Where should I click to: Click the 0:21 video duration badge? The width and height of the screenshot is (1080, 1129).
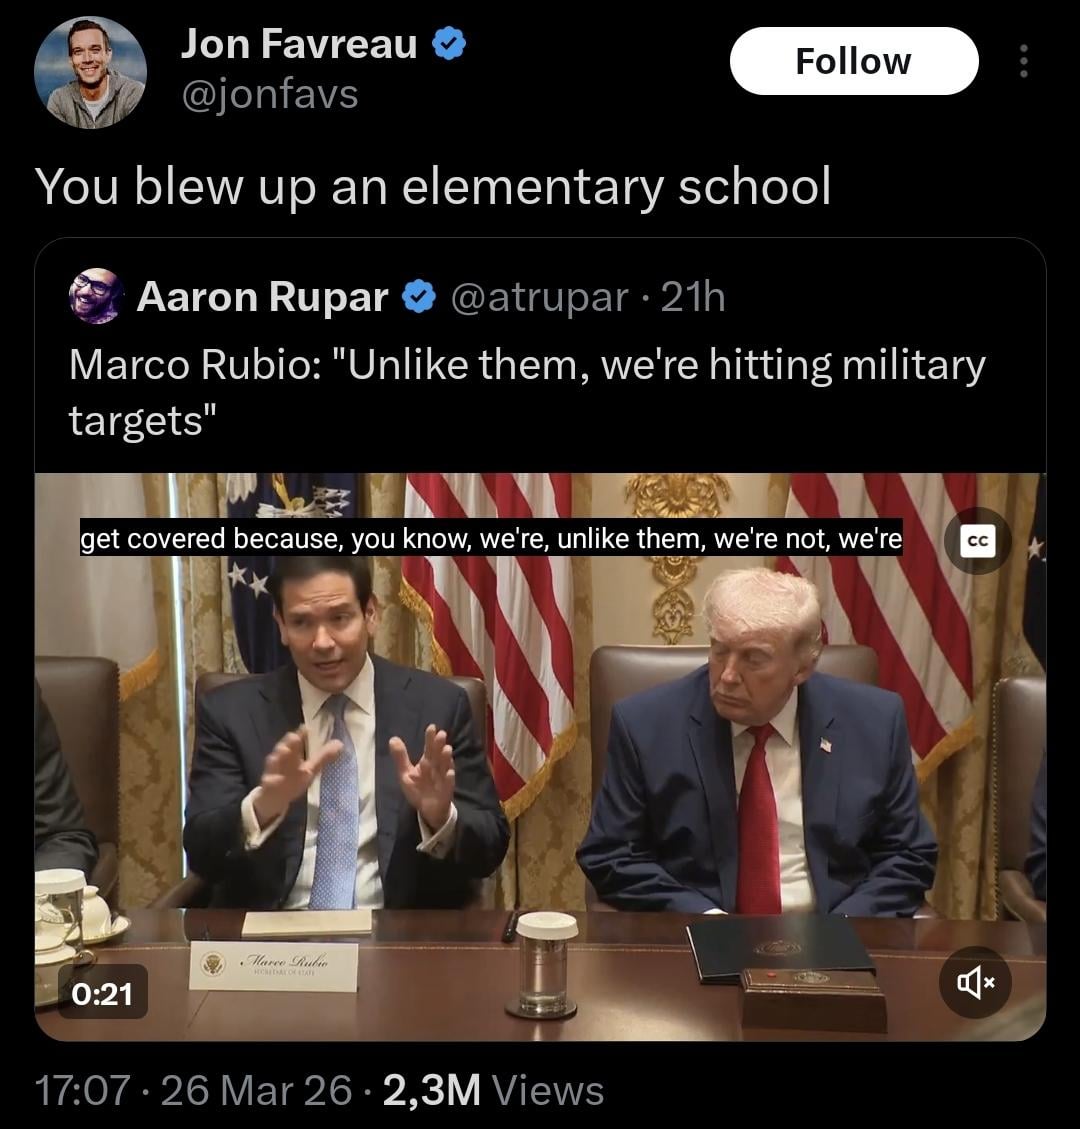(x=102, y=992)
